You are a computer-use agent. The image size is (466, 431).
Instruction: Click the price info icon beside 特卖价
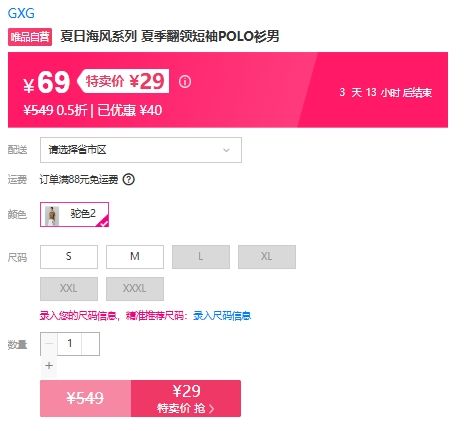(x=185, y=82)
